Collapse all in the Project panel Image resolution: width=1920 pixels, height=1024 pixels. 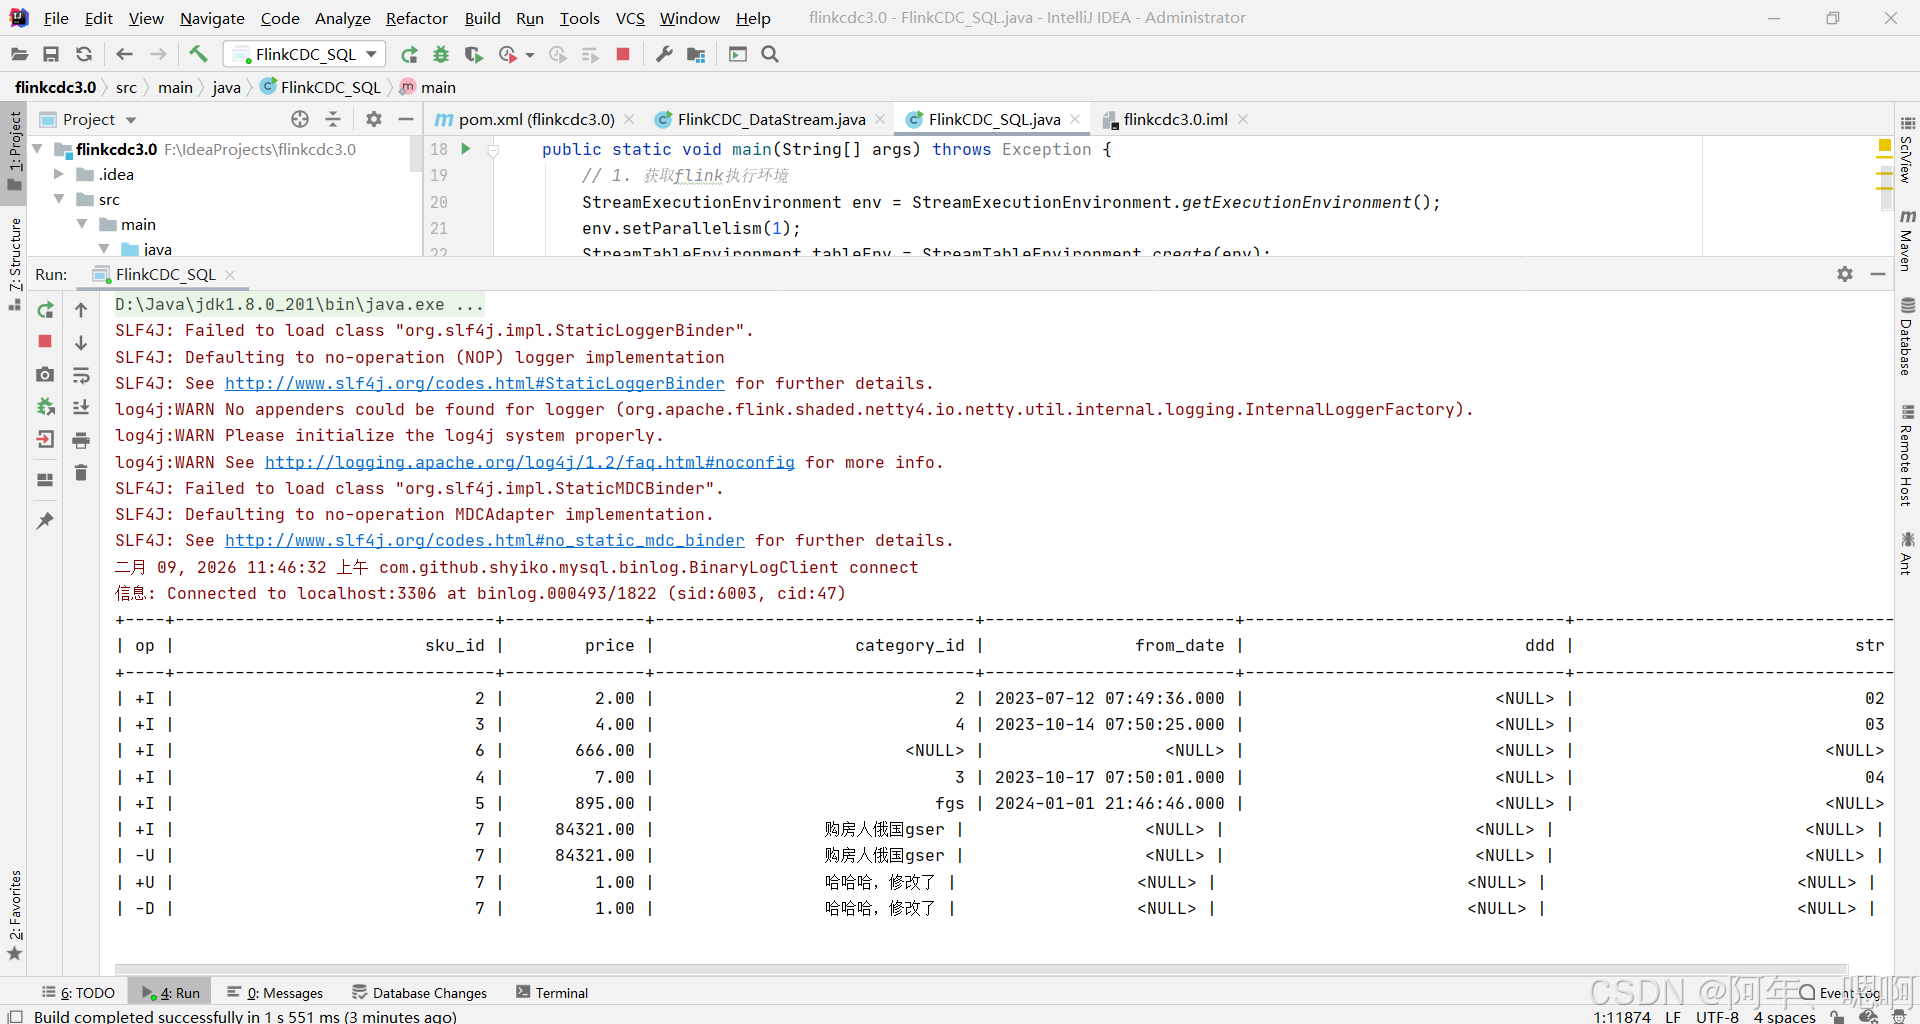click(333, 119)
